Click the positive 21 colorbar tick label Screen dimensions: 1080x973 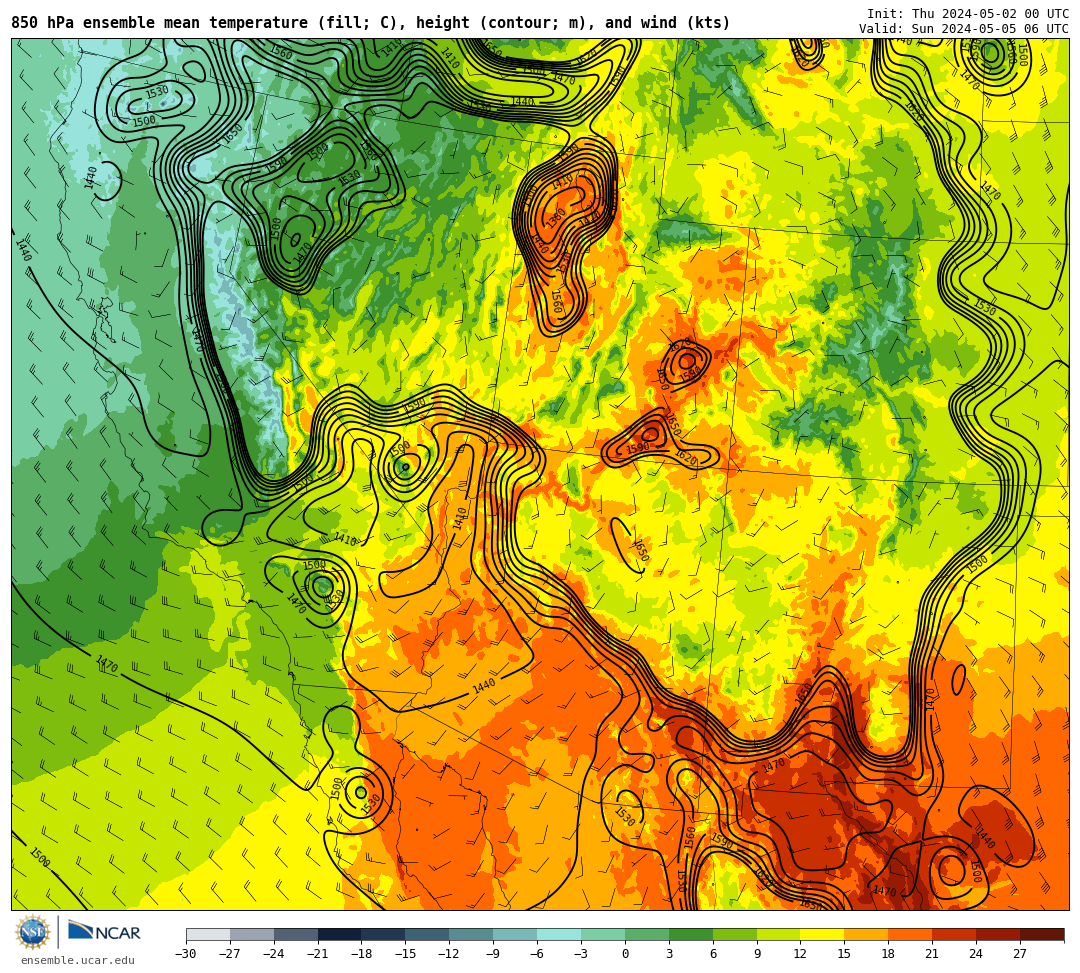(x=933, y=954)
